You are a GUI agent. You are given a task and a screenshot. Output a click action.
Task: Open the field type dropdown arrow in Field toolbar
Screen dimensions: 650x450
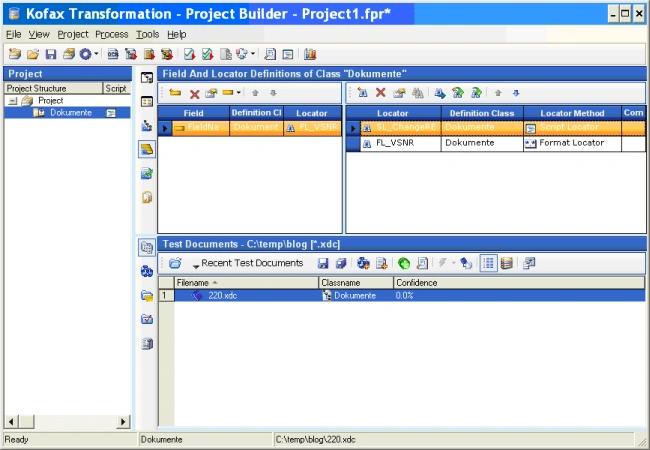point(239,93)
